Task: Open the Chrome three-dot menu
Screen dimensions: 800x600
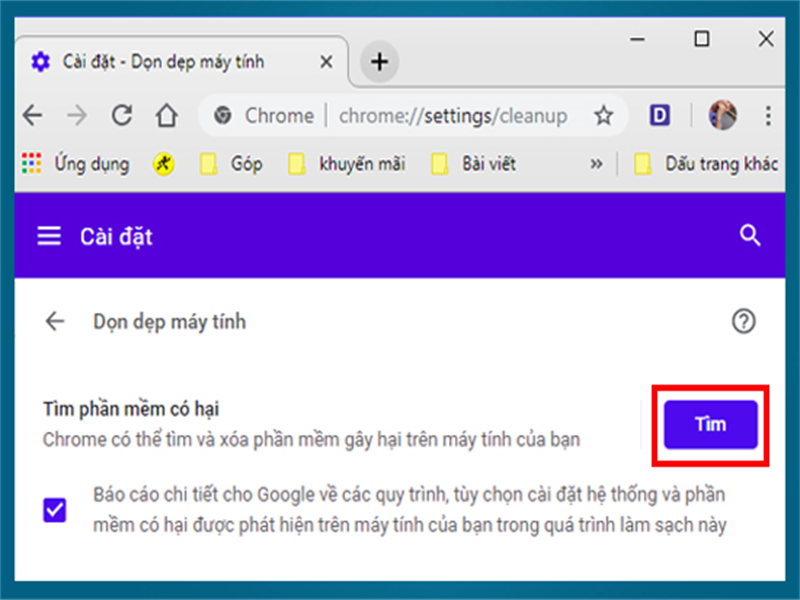Action: coord(768,116)
